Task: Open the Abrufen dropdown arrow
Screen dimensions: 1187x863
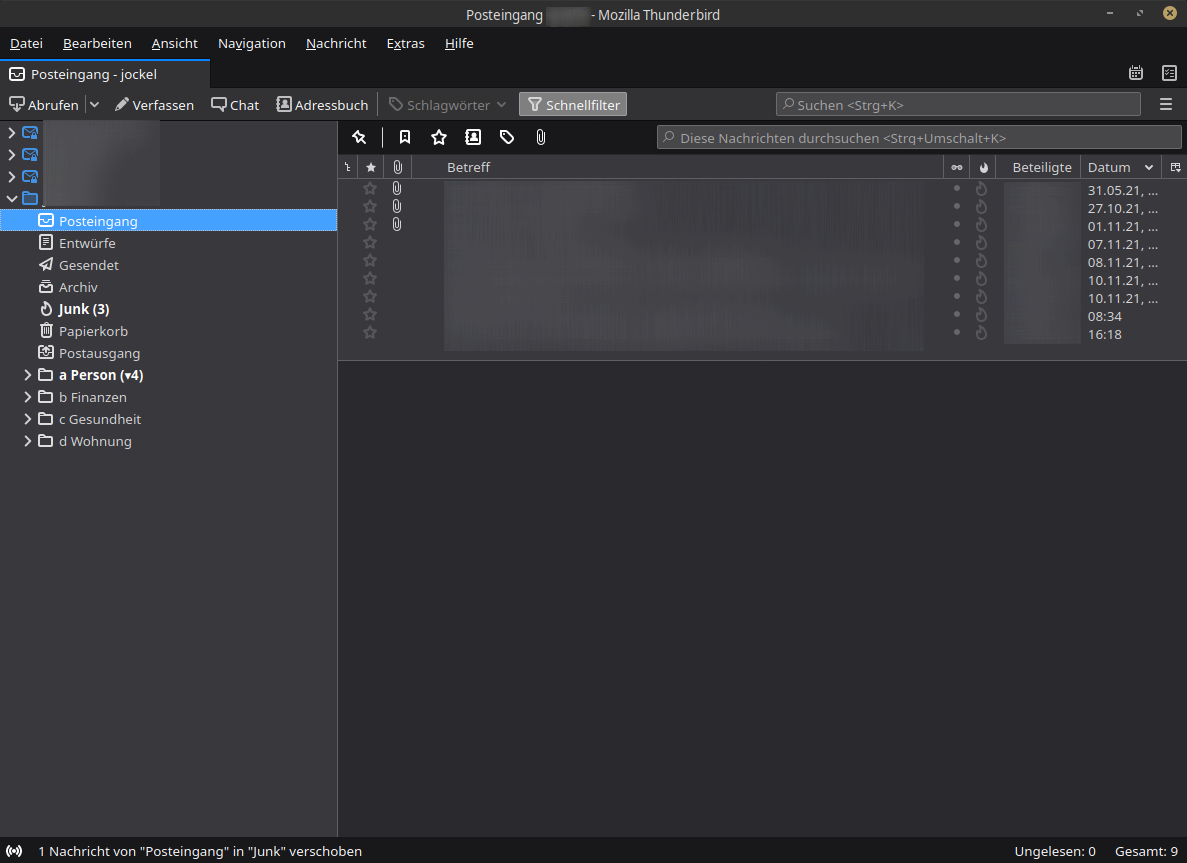Action: tap(94, 104)
